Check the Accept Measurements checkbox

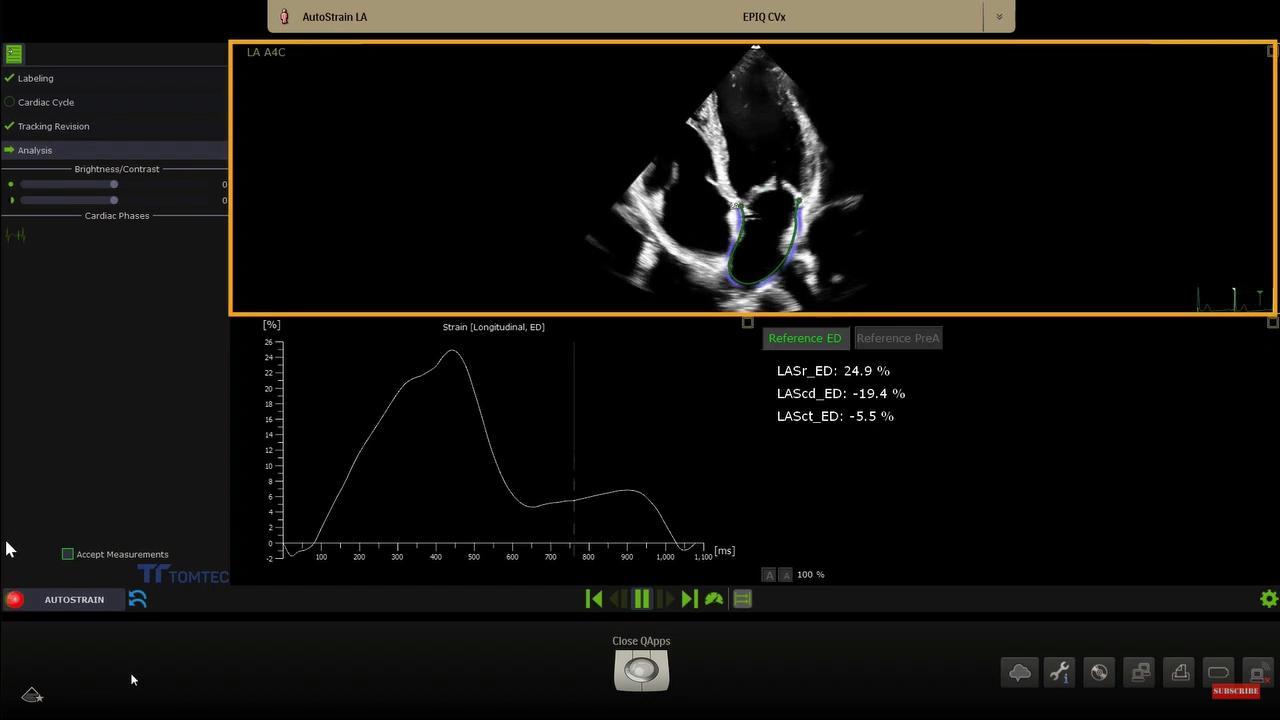tap(68, 554)
